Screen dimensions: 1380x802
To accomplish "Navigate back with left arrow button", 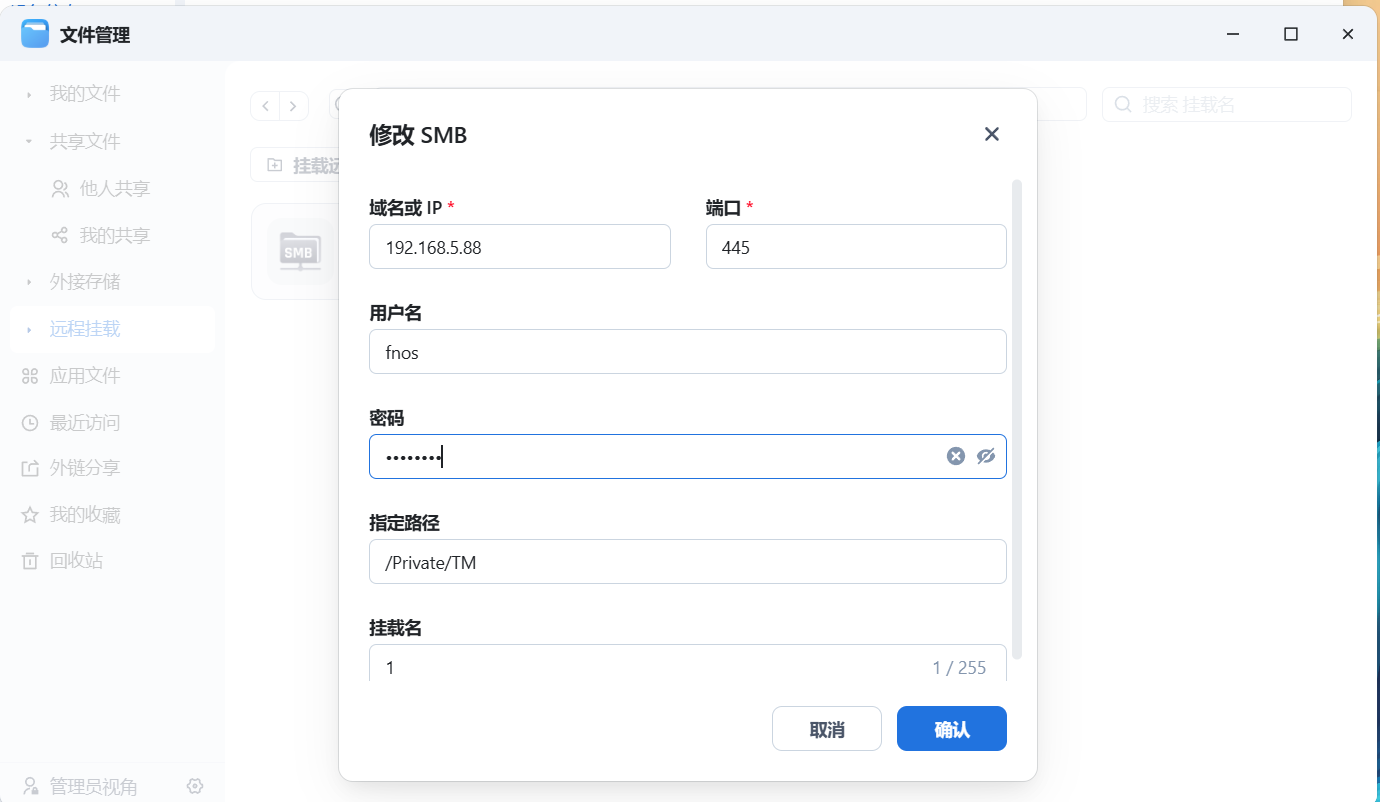I will pos(265,105).
